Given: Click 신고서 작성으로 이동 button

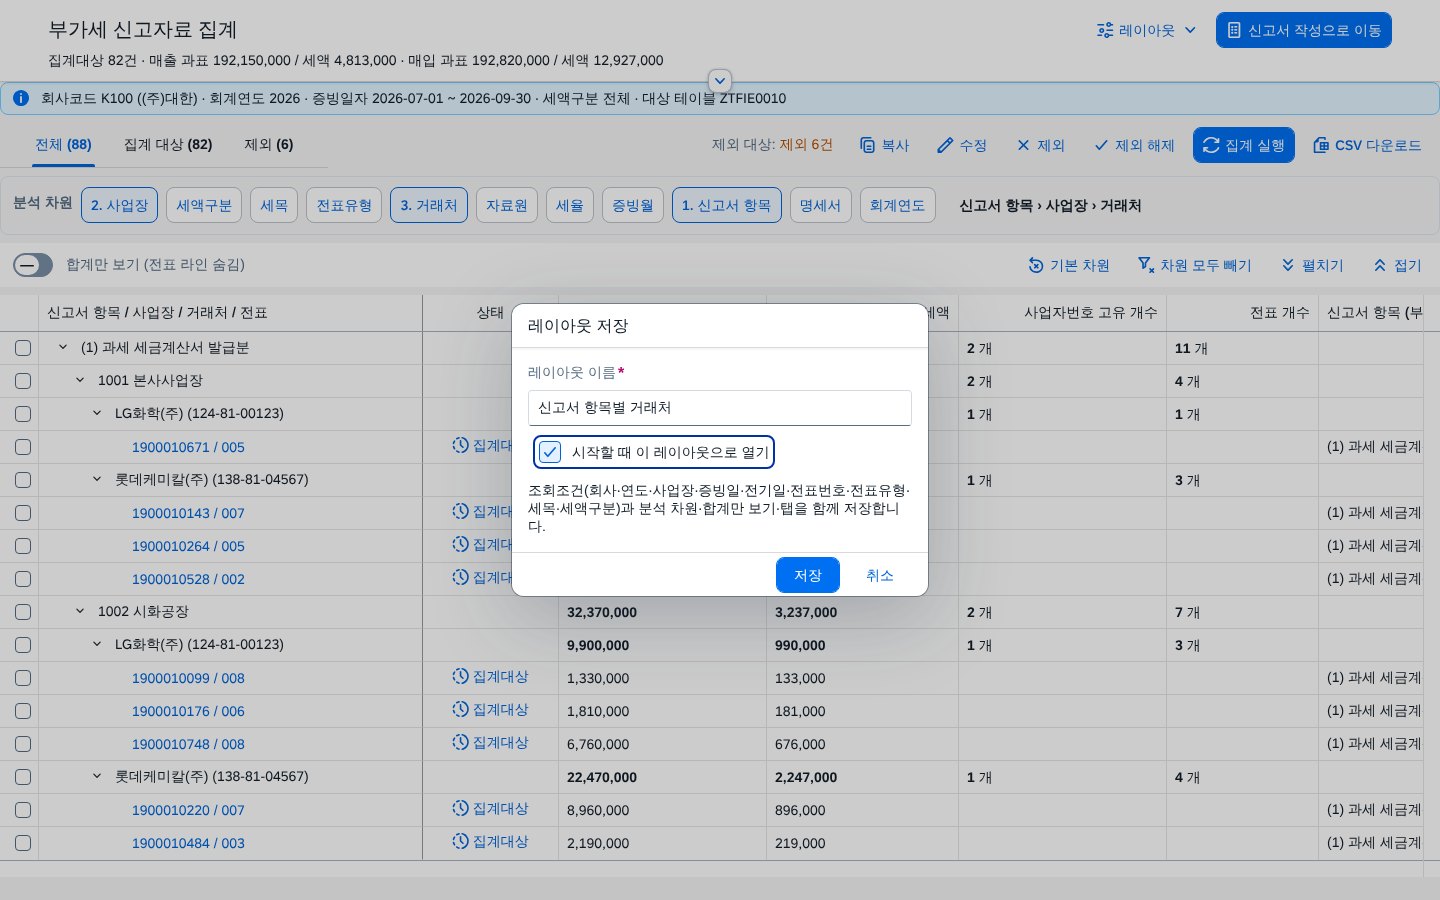Looking at the screenshot, I should pyautogui.click(x=1304, y=30).
